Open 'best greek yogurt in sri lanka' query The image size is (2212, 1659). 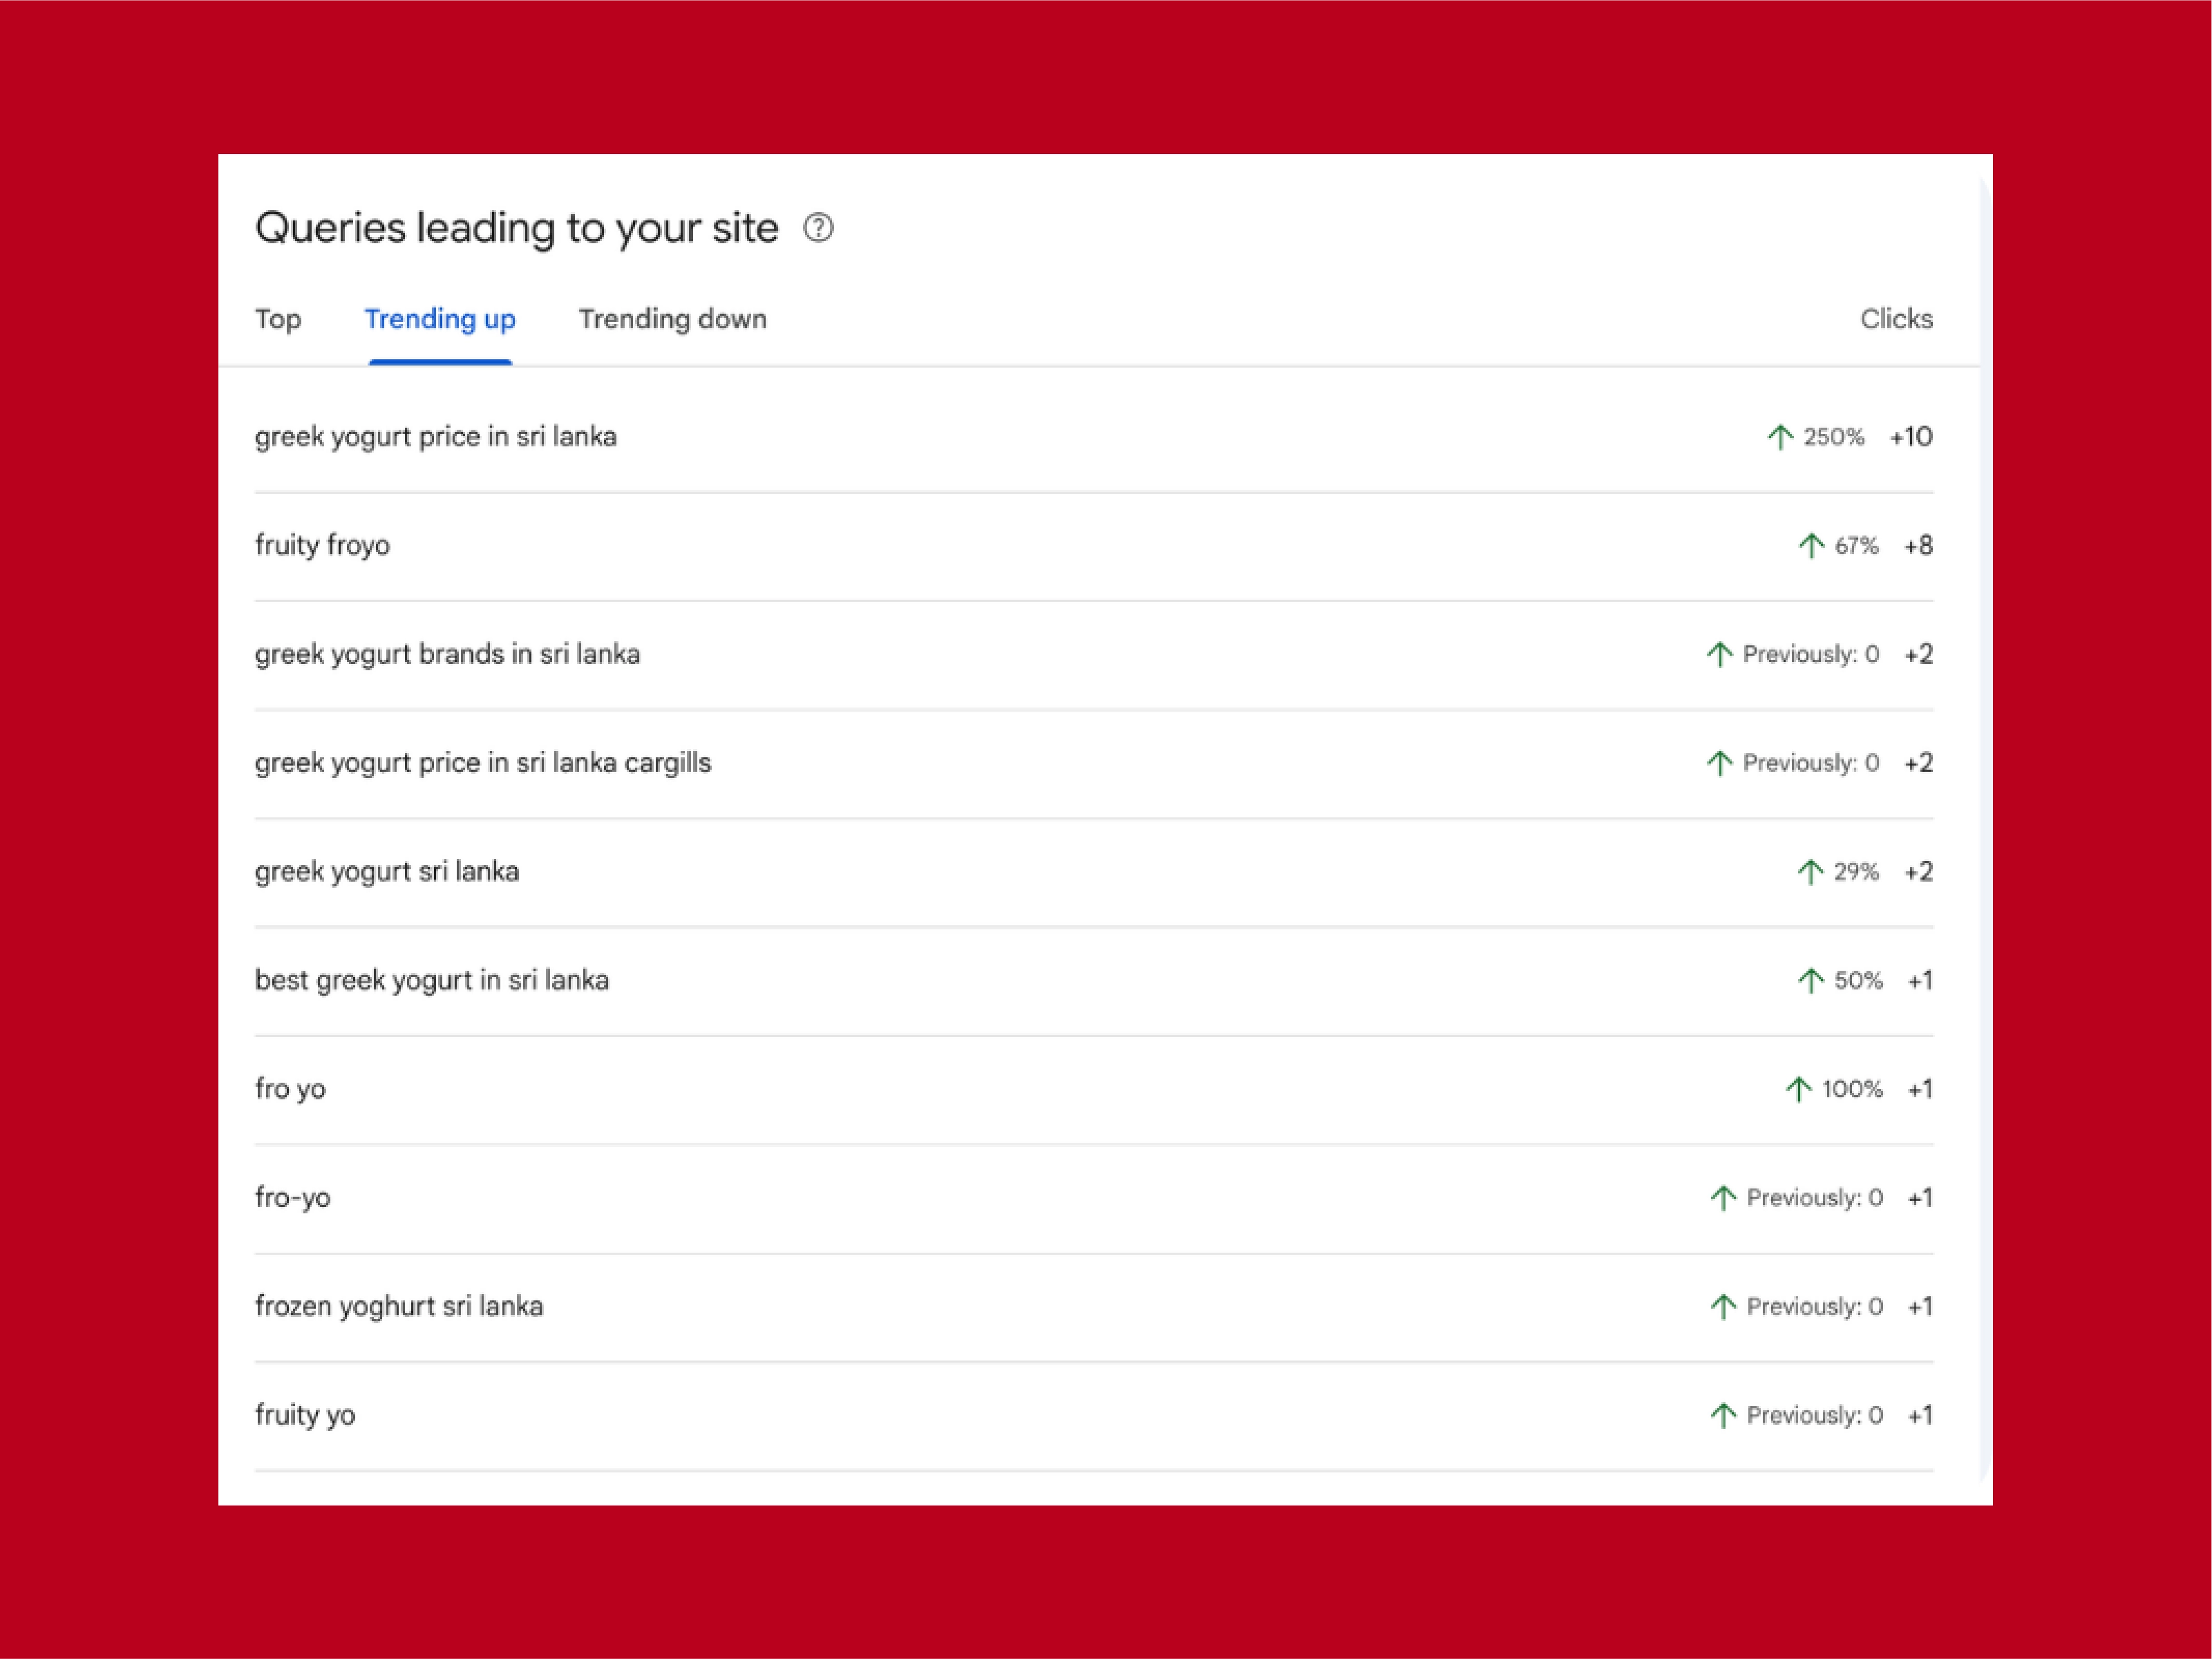(432, 980)
